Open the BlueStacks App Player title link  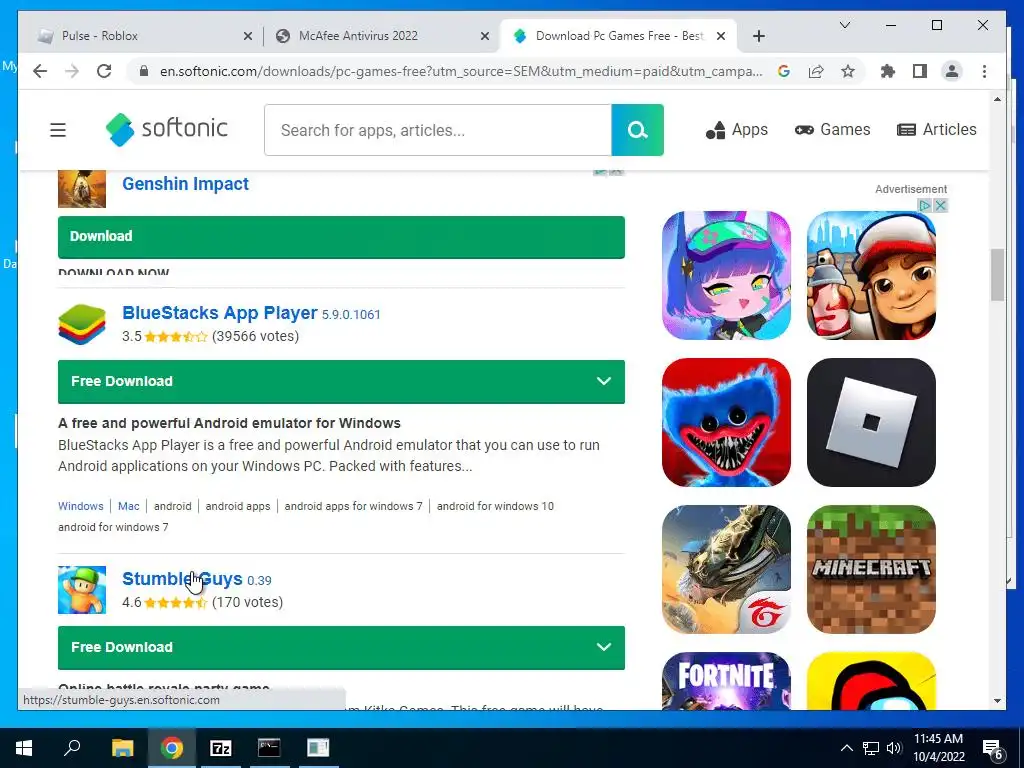point(219,313)
